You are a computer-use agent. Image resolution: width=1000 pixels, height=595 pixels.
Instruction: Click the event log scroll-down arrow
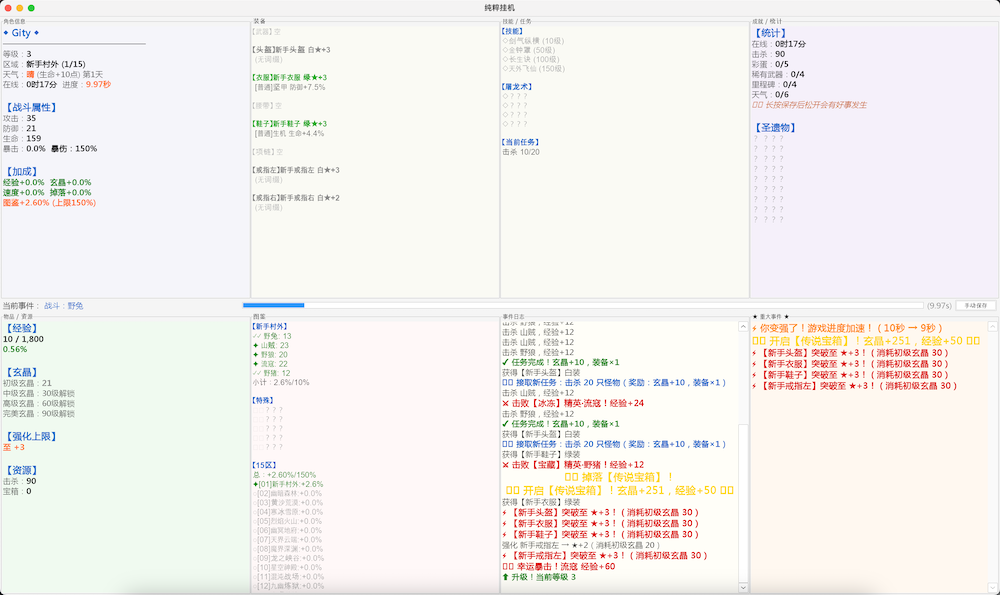(x=743, y=587)
